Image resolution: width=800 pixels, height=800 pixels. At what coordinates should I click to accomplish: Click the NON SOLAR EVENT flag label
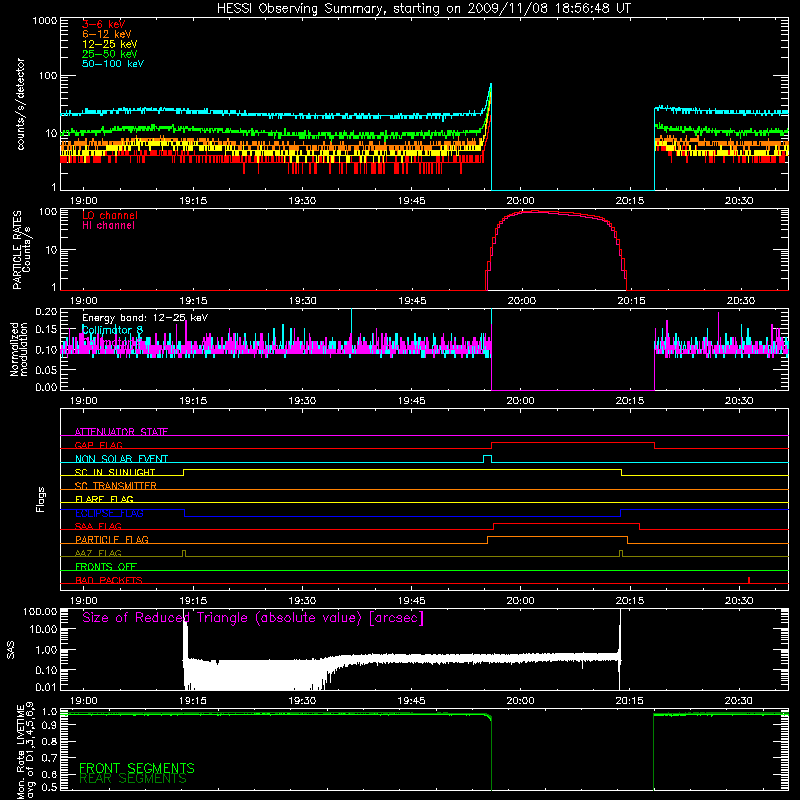click(x=121, y=459)
